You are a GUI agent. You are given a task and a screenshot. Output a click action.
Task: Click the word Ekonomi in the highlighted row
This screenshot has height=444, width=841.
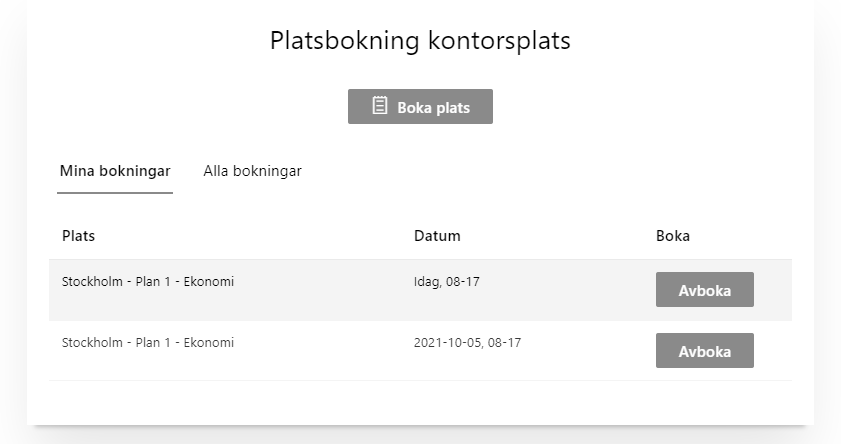pos(209,282)
